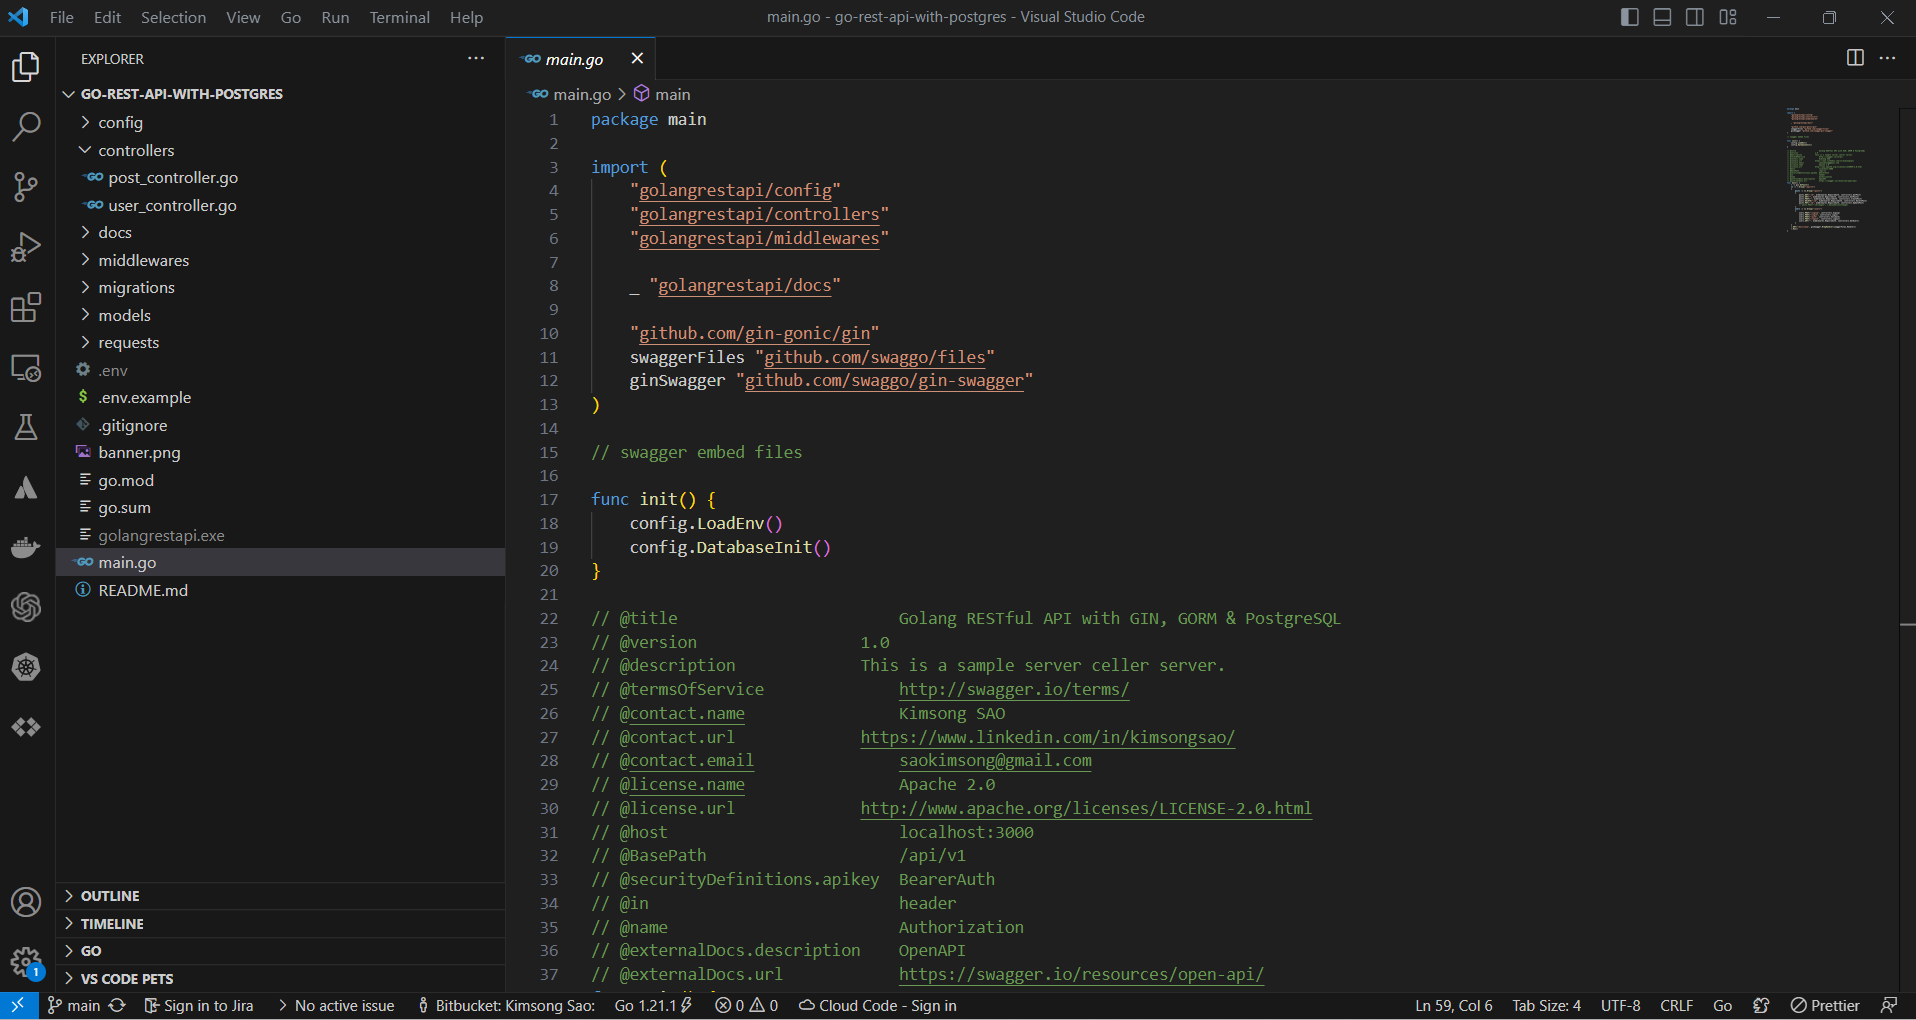
Task: Click No active issue in status bar
Action: click(336, 1005)
